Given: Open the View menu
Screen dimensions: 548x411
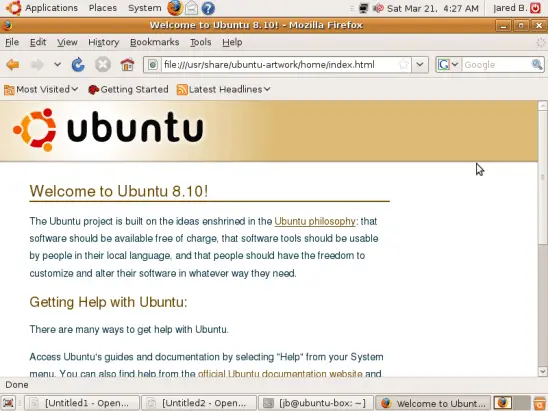Looking at the screenshot, I should coord(67,42).
